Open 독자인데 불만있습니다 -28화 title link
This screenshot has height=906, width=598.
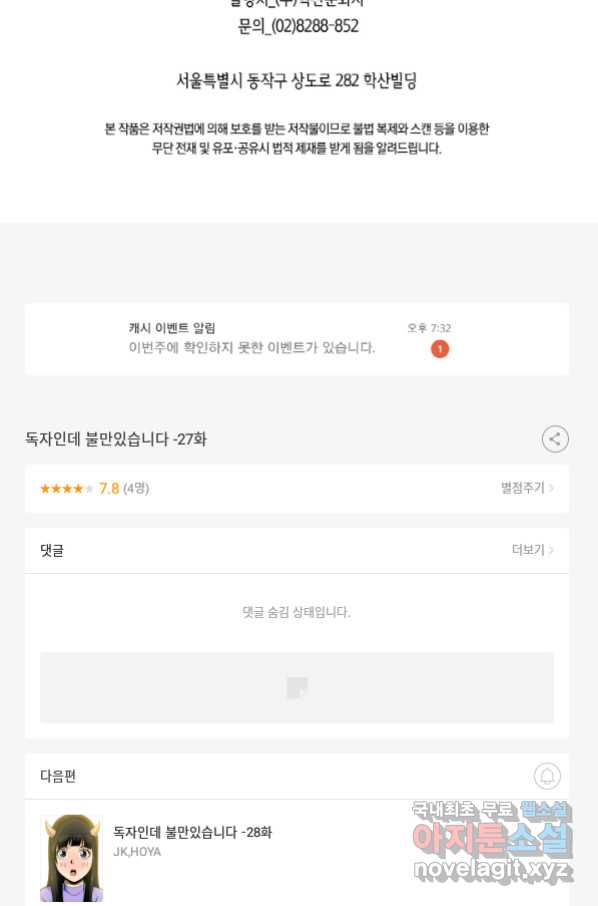[192, 832]
